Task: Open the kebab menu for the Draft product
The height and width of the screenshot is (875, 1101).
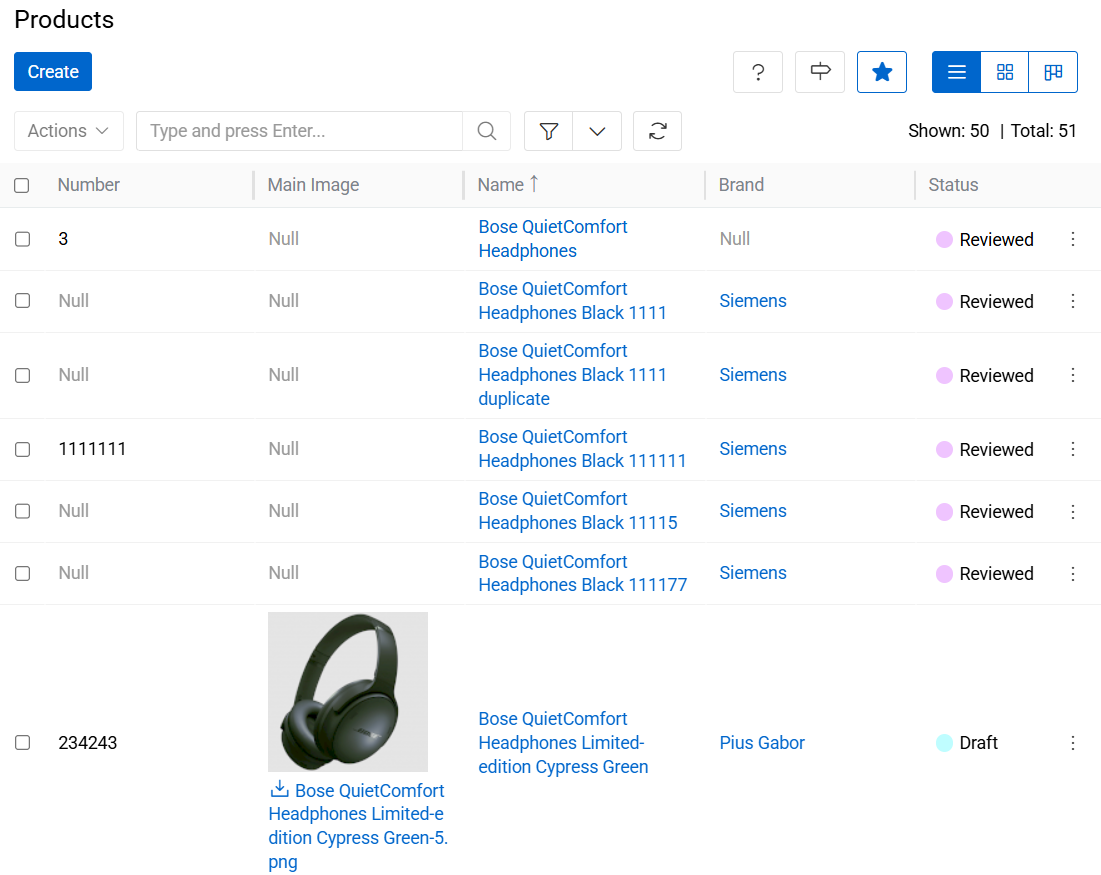Action: pyautogui.click(x=1073, y=743)
